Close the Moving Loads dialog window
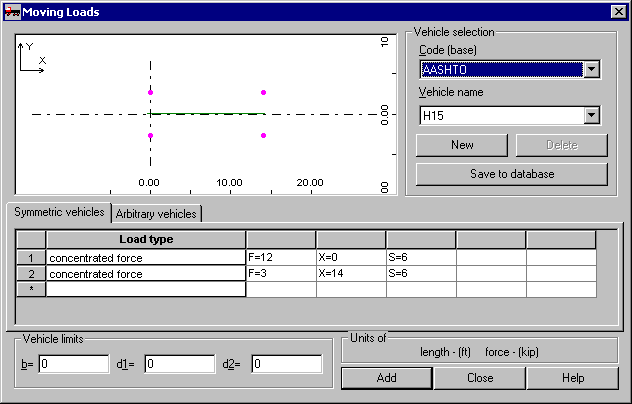The width and height of the screenshot is (632, 404). [x=618, y=12]
